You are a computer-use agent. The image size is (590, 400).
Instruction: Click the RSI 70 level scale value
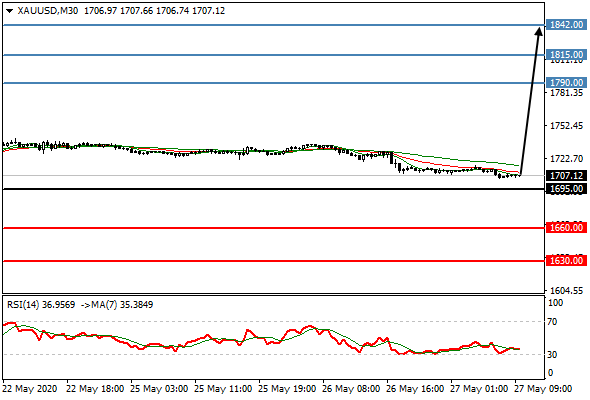(x=552, y=322)
